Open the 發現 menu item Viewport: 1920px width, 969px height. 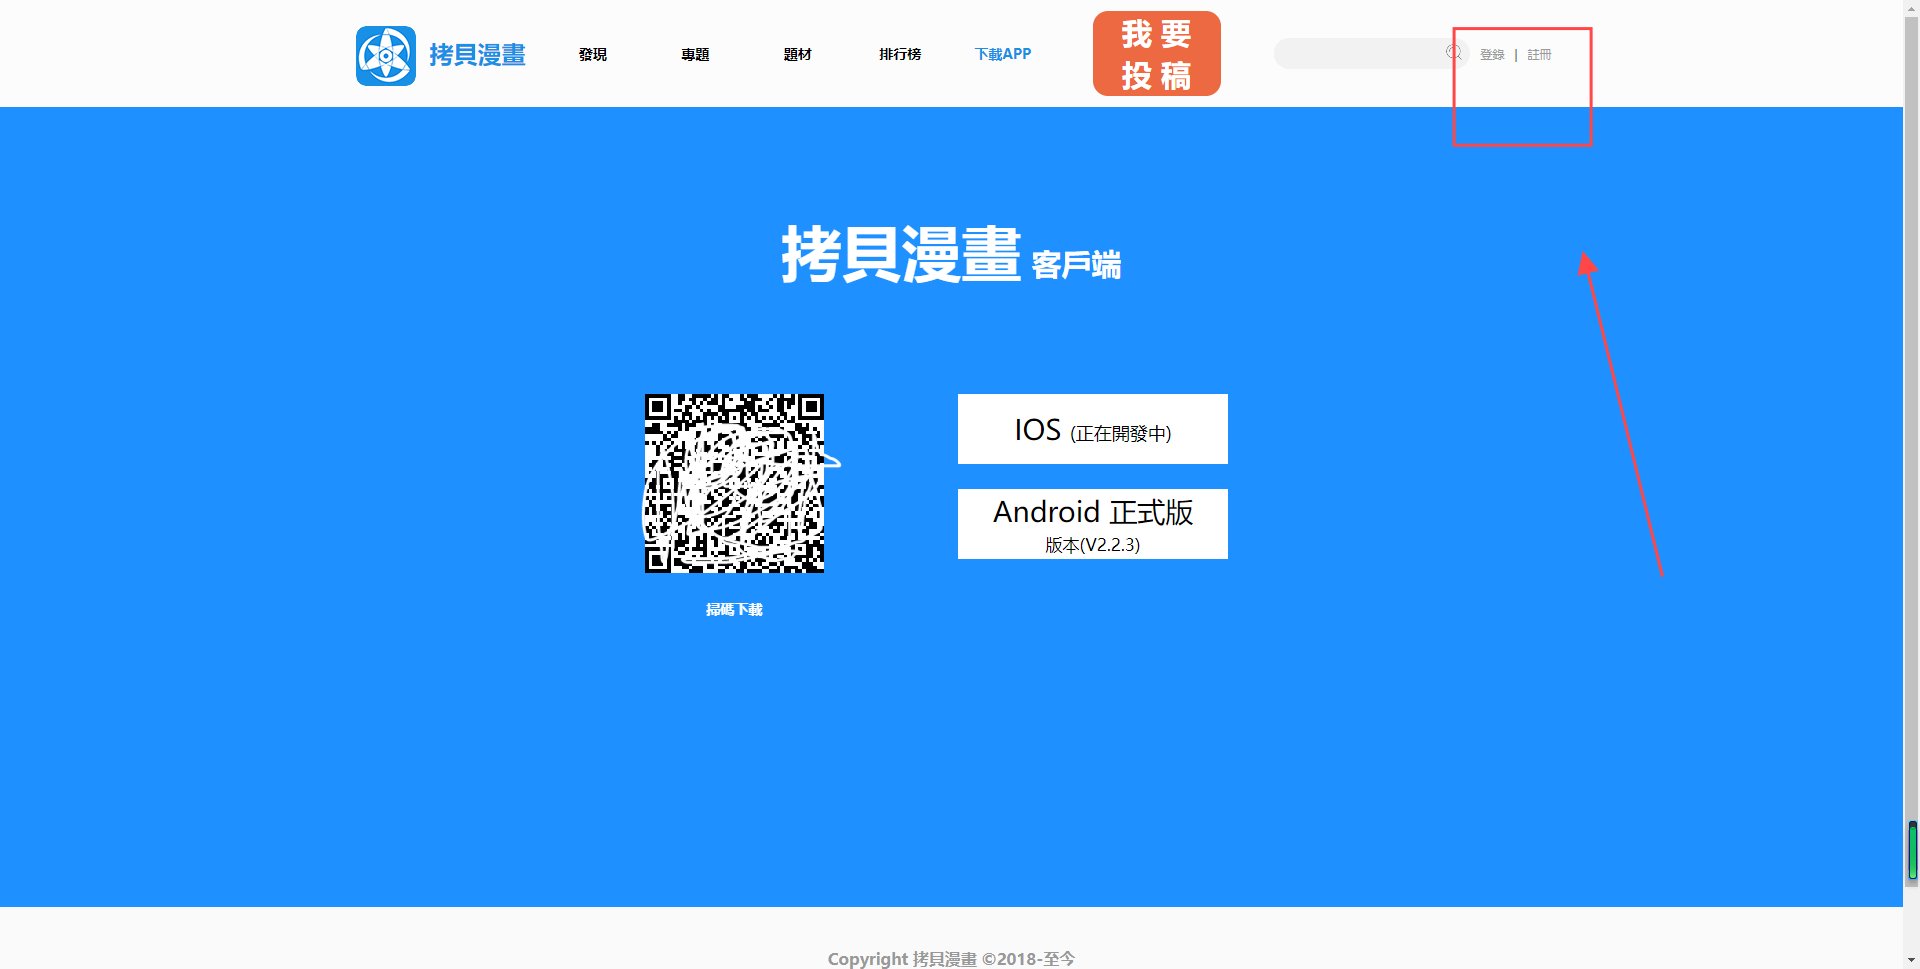point(593,54)
